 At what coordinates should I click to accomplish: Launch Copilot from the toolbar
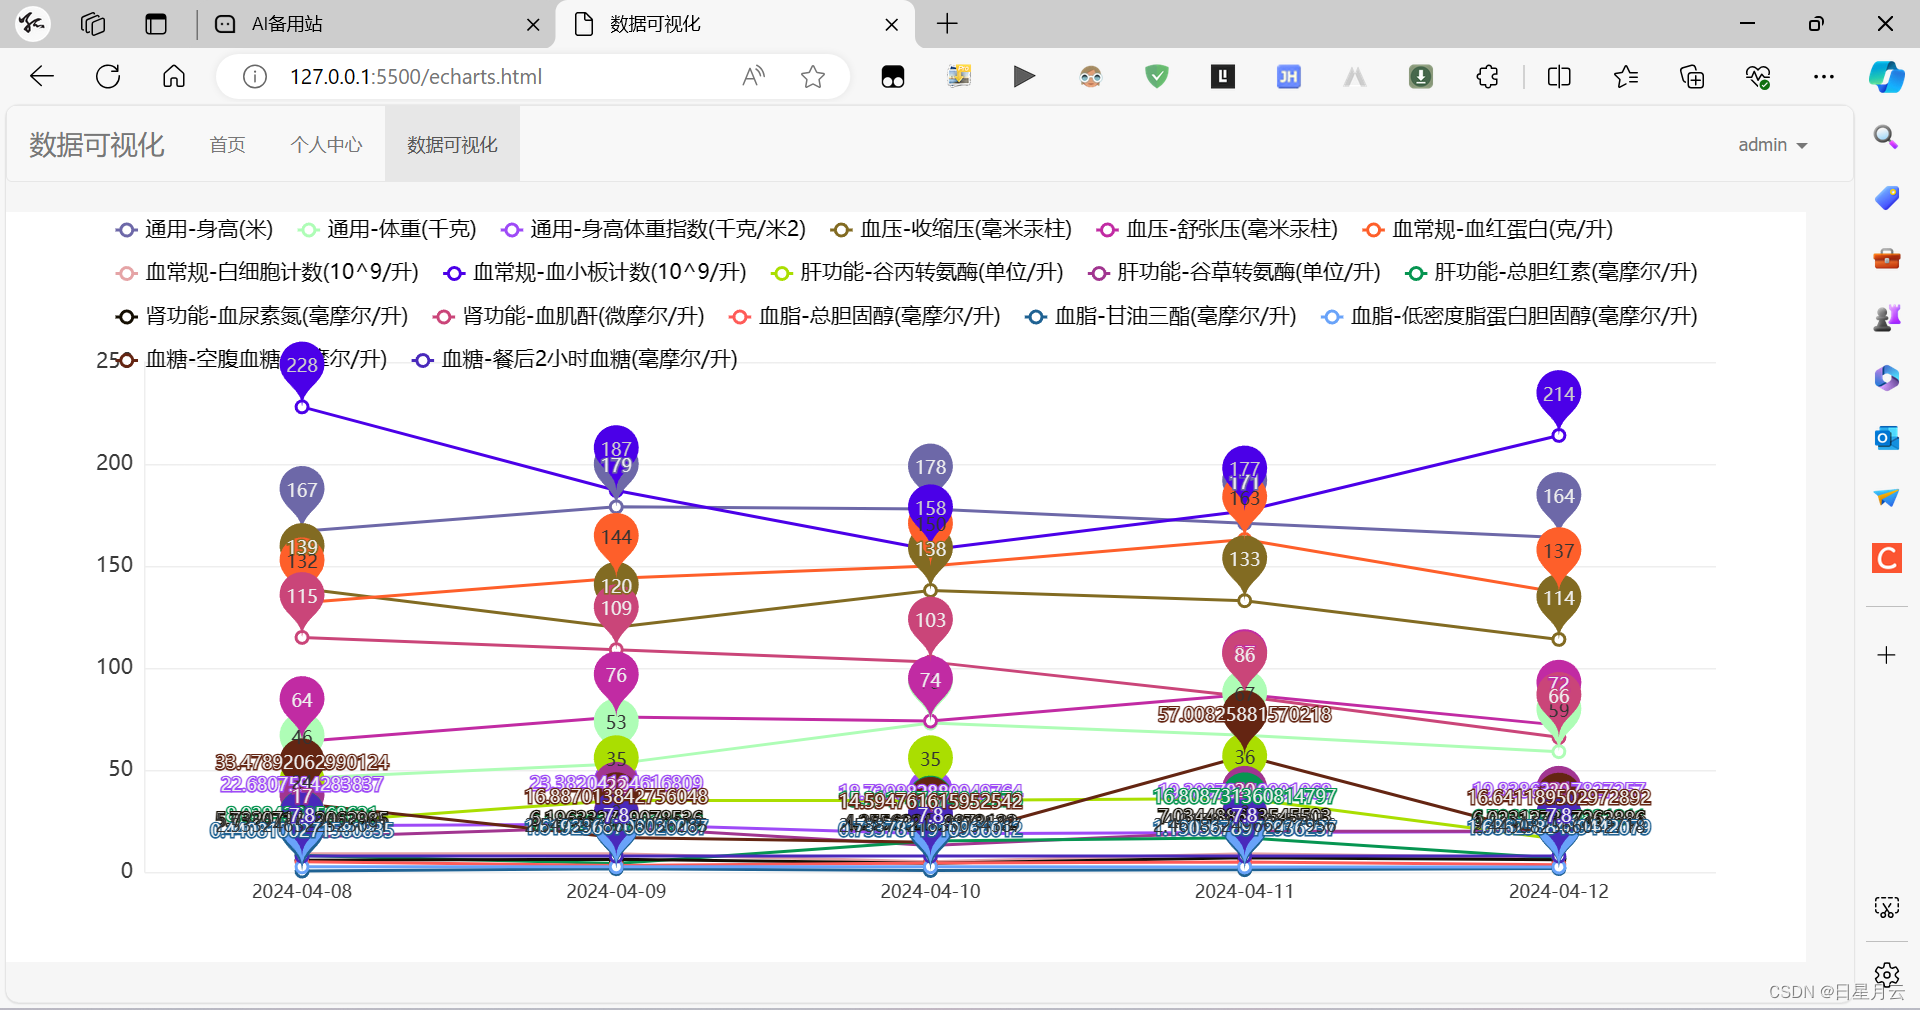(x=1886, y=77)
